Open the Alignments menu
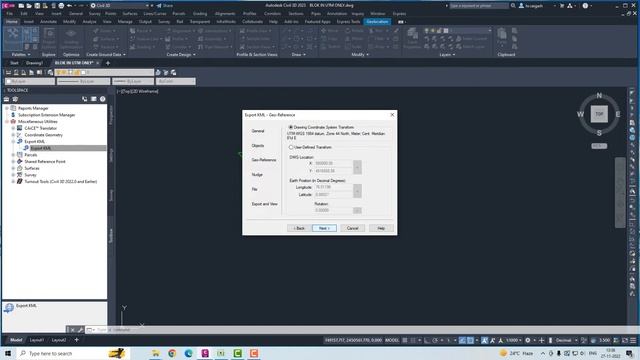 (225, 13)
